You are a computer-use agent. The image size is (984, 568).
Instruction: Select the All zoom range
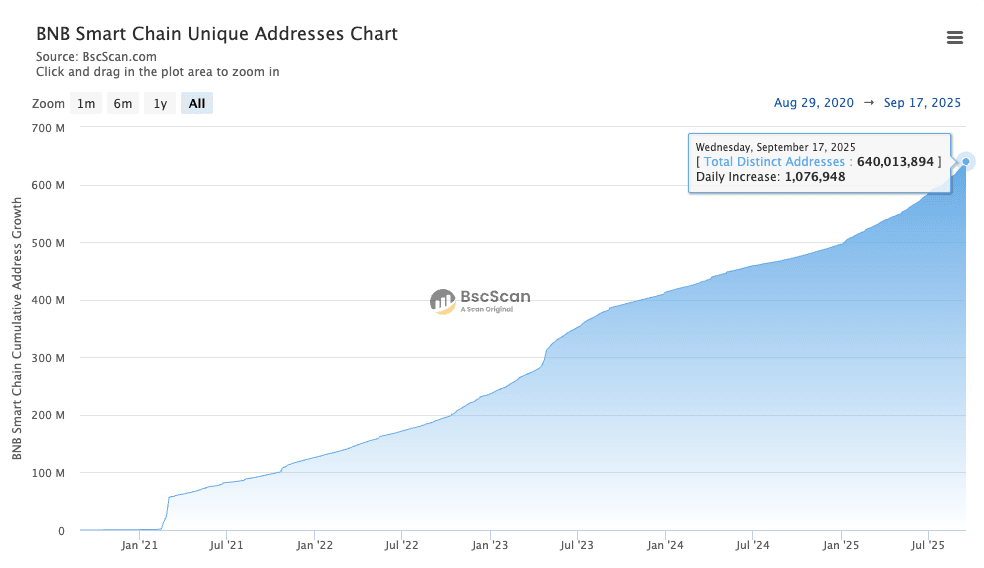point(197,104)
